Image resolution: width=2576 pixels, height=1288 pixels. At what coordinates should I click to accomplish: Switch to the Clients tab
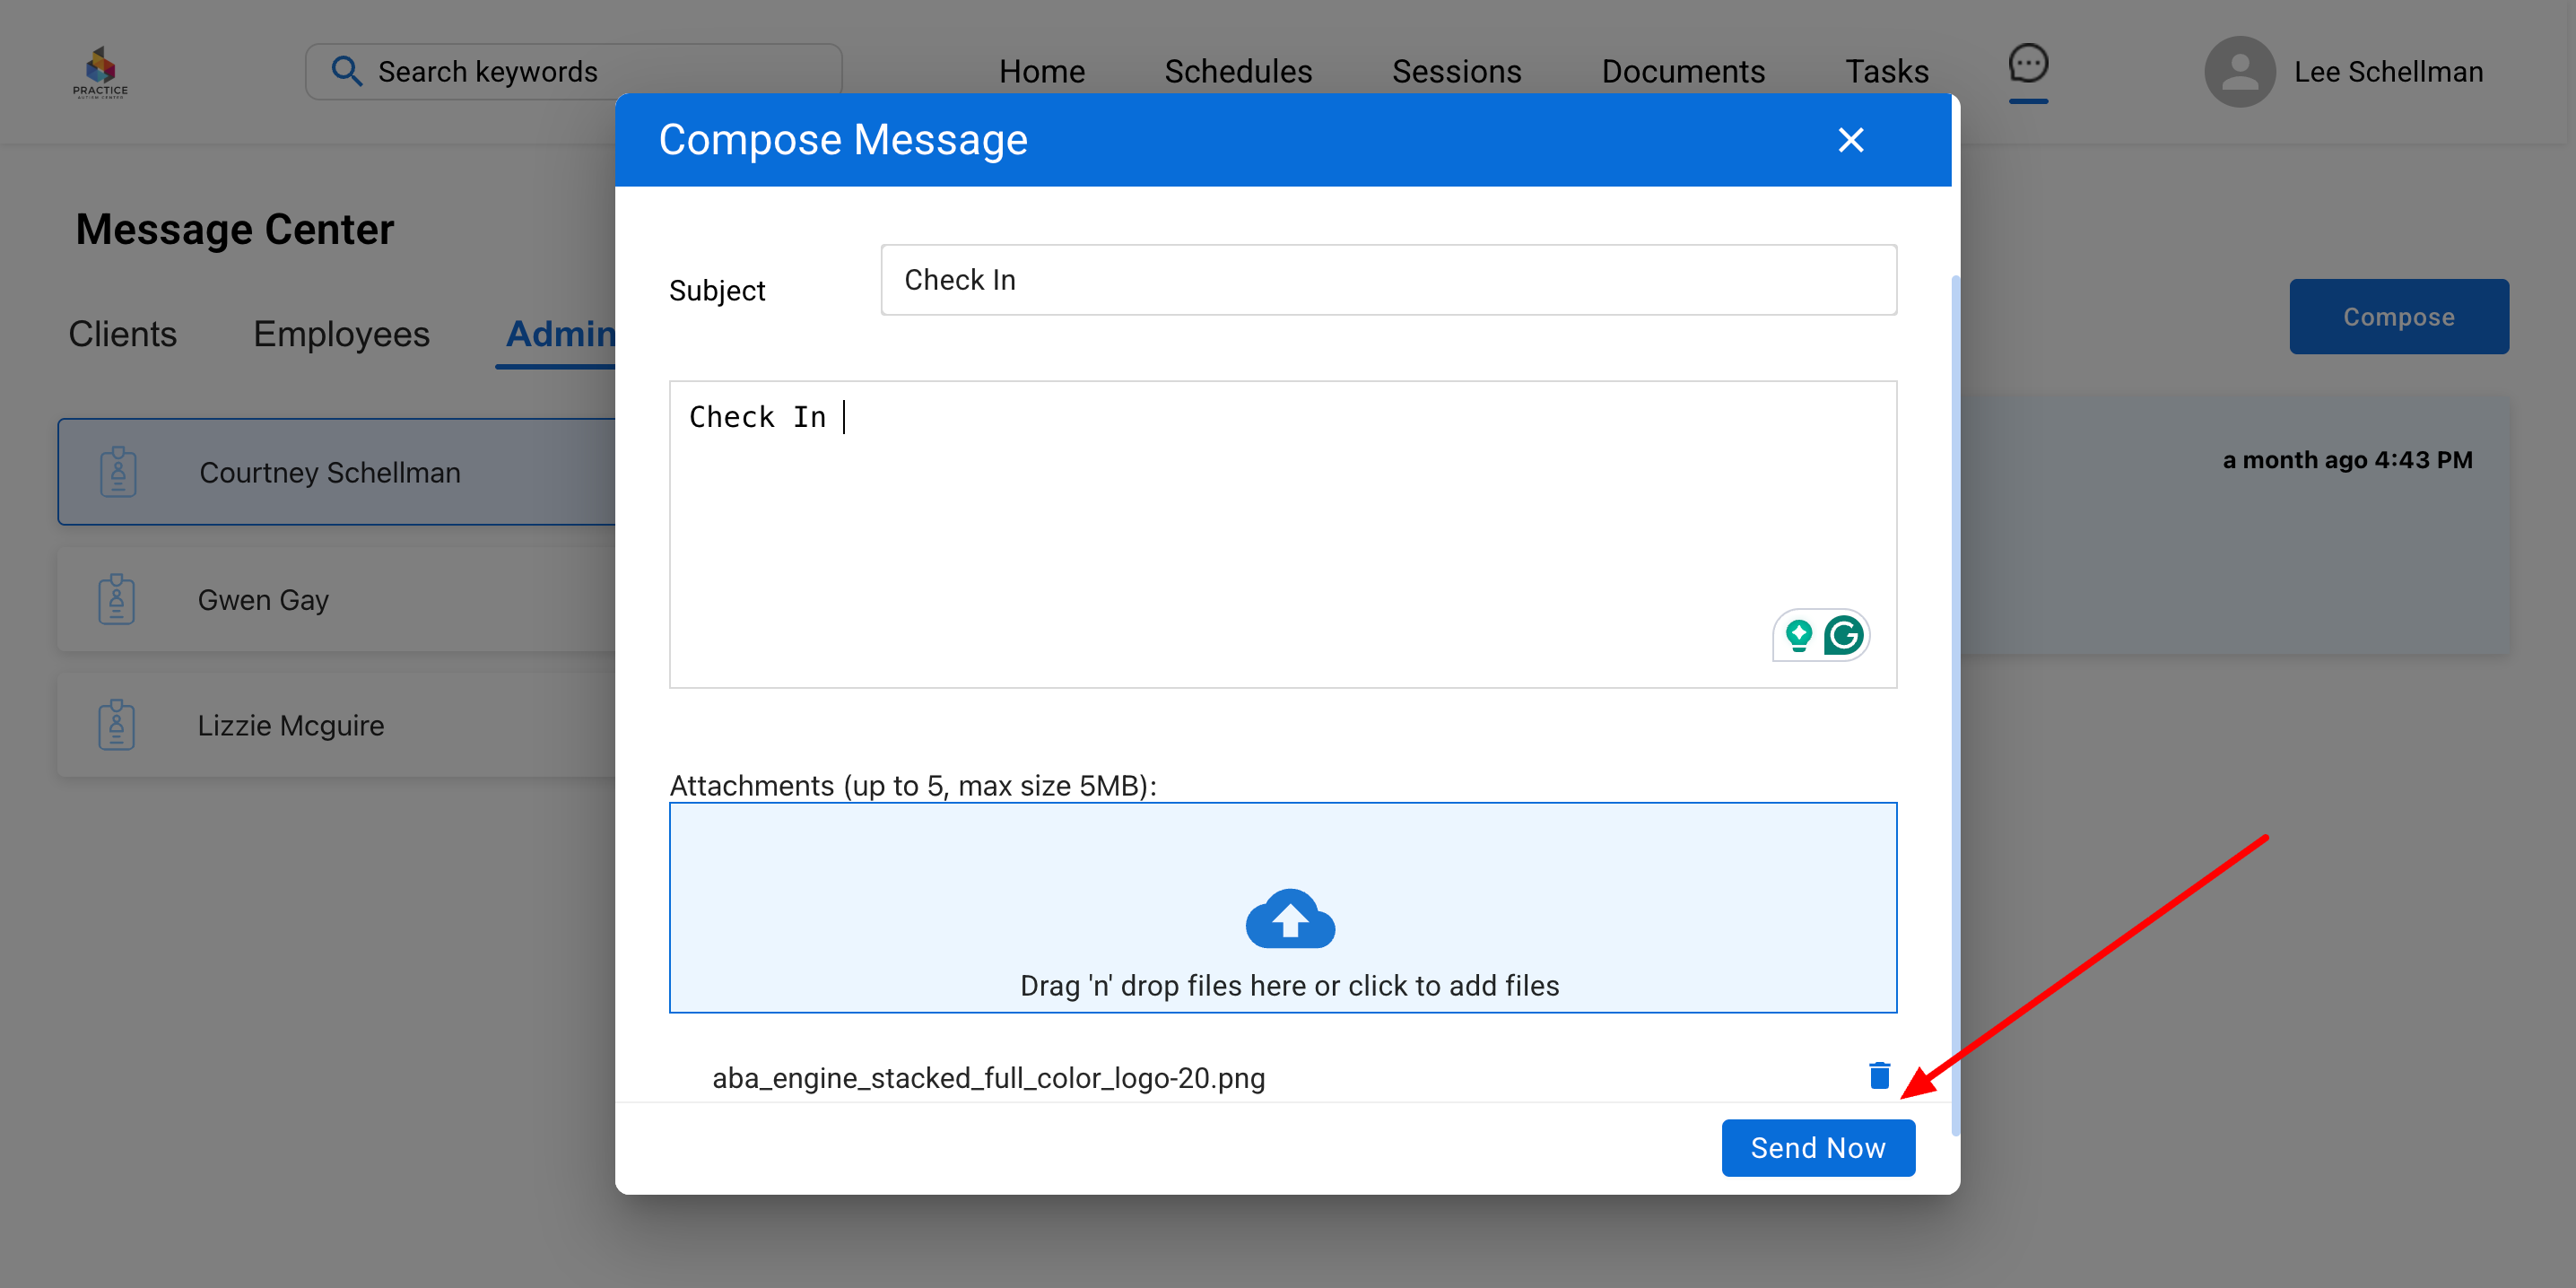(x=122, y=334)
